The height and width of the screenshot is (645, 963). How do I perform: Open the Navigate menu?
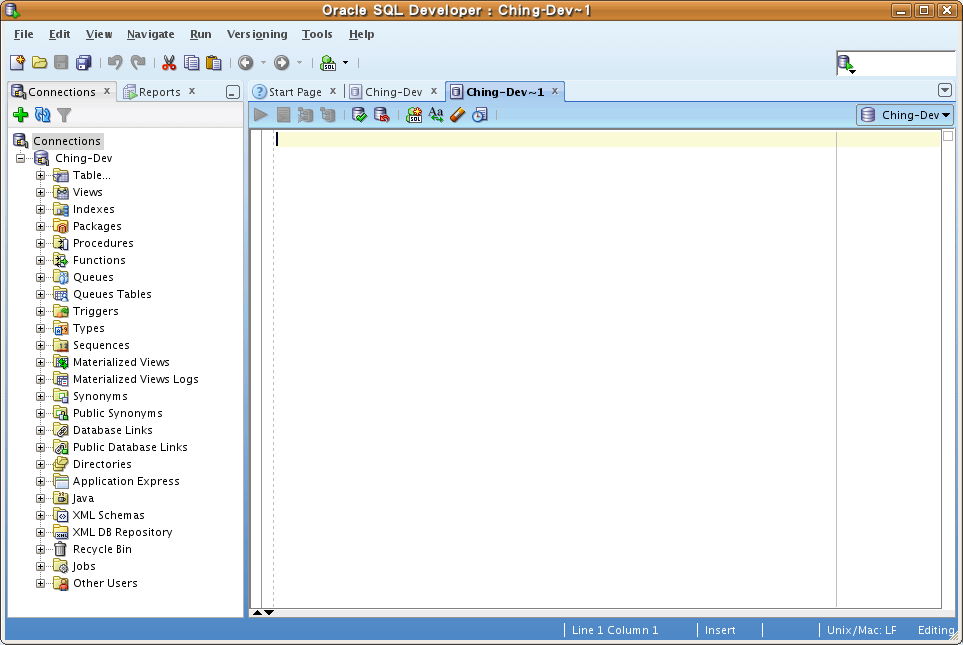(150, 34)
